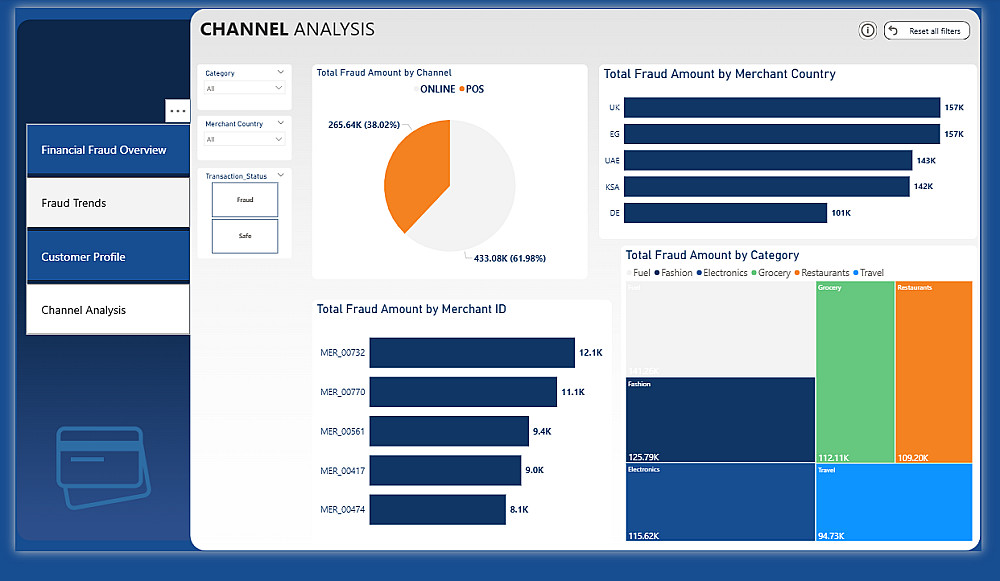Expand the Transaction_Status slicer chevron
The image size is (1000, 581).
click(x=280, y=175)
